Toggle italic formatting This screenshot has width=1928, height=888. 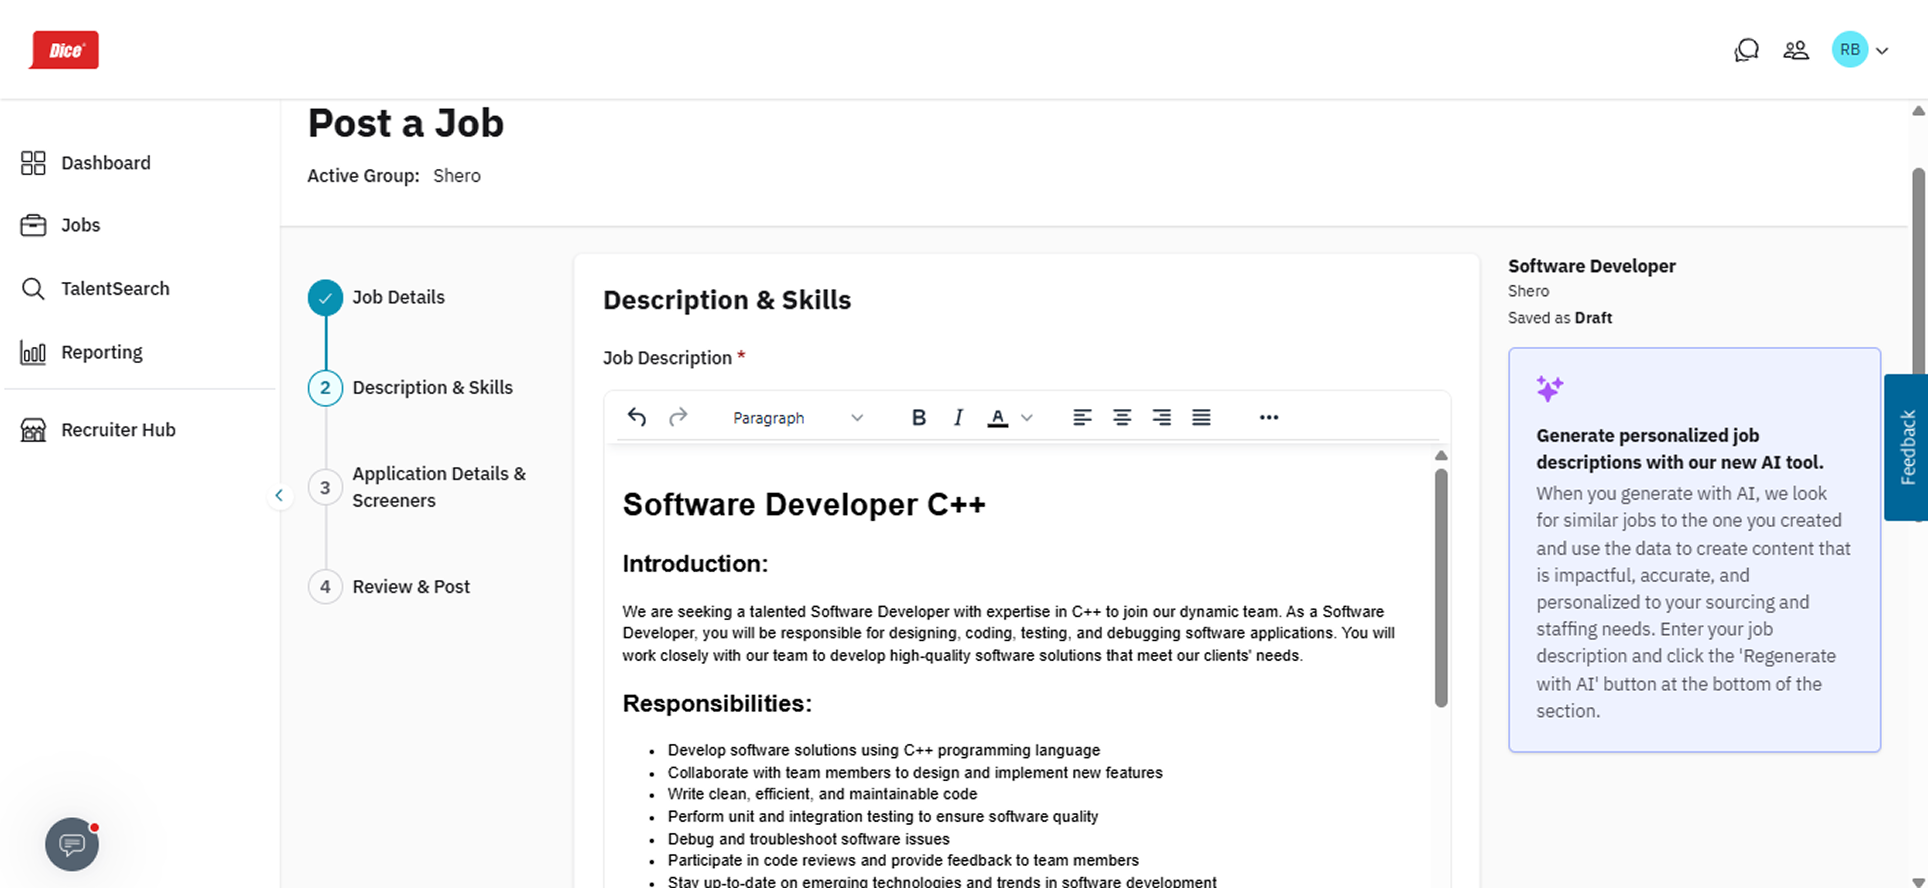(x=958, y=418)
